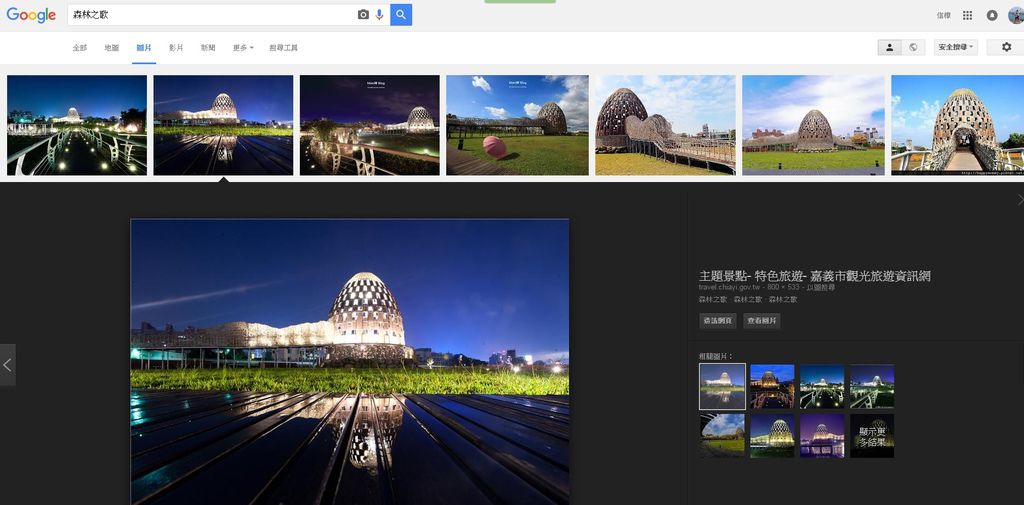
Task: Switch to the 全部 tab
Action: [x=80, y=48]
